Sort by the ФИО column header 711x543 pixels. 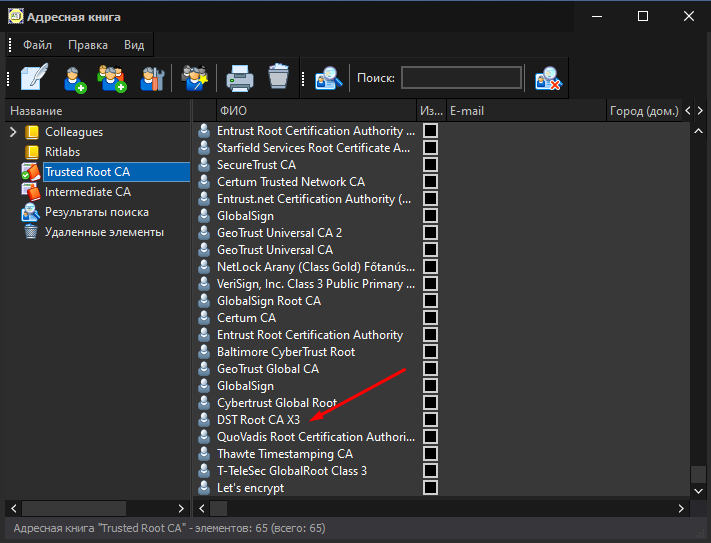(x=316, y=111)
